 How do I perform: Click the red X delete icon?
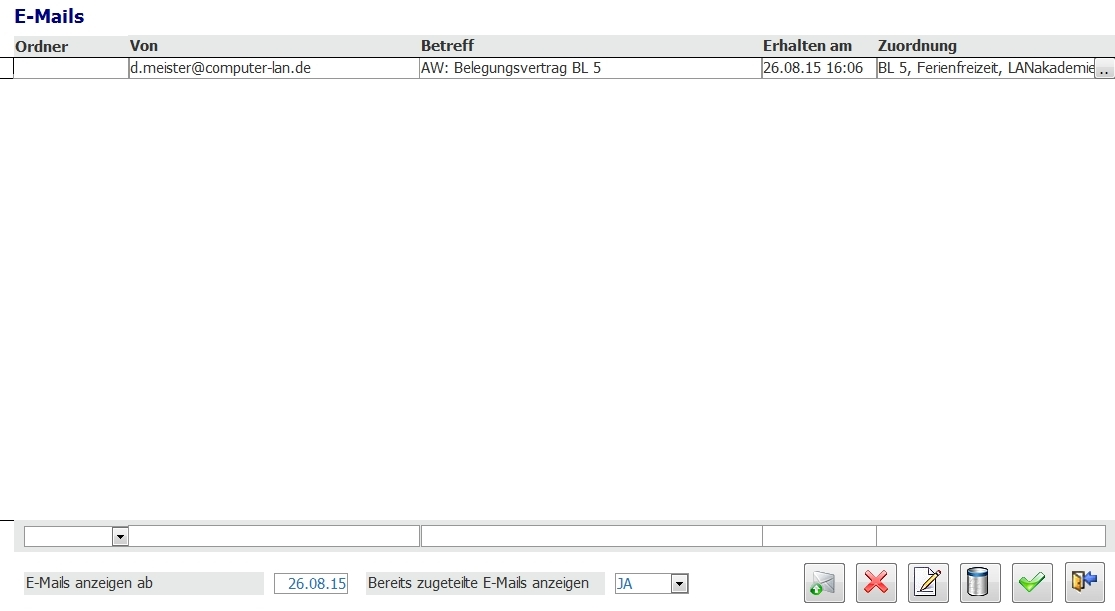coord(876,583)
